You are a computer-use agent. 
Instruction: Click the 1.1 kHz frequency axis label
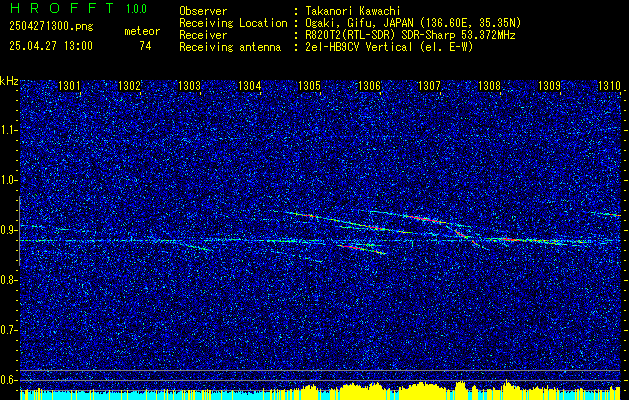(8, 130)
